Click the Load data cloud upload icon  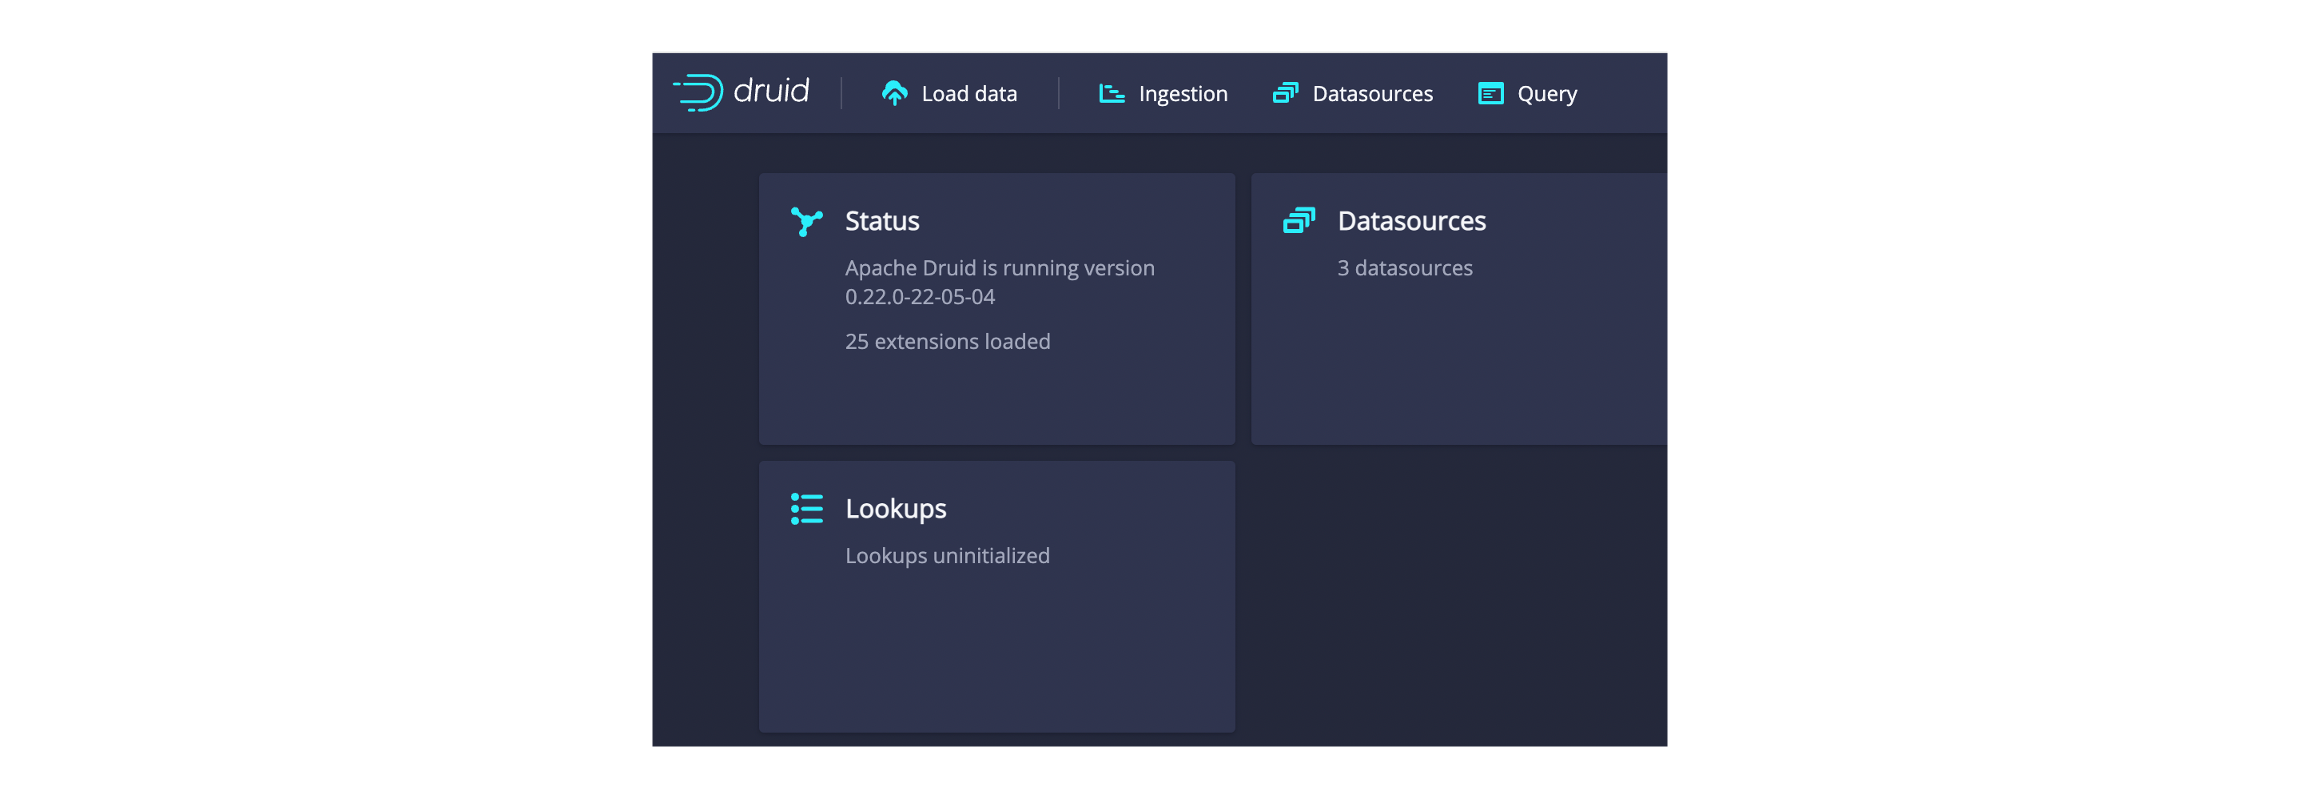point(895,93)
